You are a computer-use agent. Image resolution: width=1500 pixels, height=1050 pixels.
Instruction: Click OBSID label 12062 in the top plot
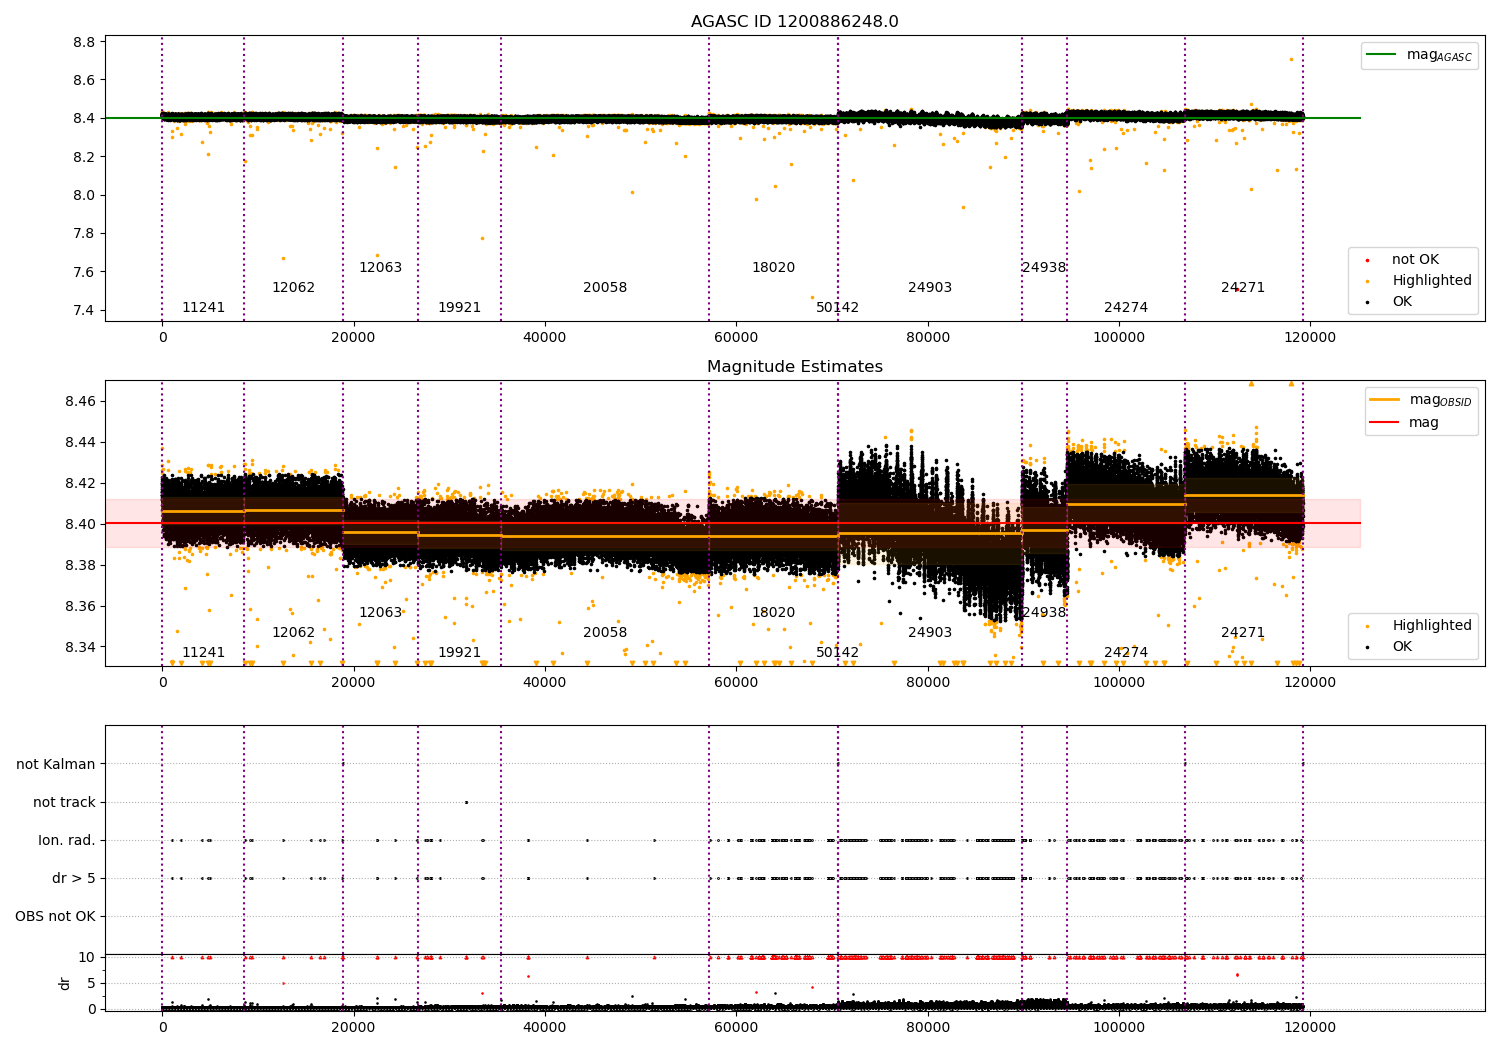293,288
